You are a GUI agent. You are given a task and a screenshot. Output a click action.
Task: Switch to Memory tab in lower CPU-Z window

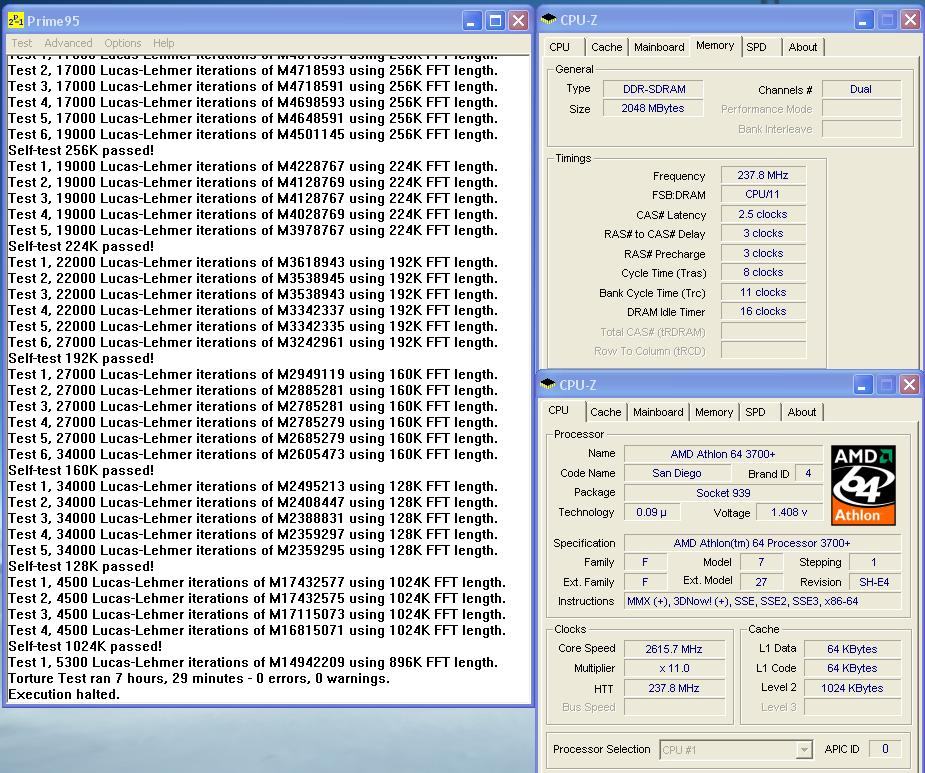point(714,412)
